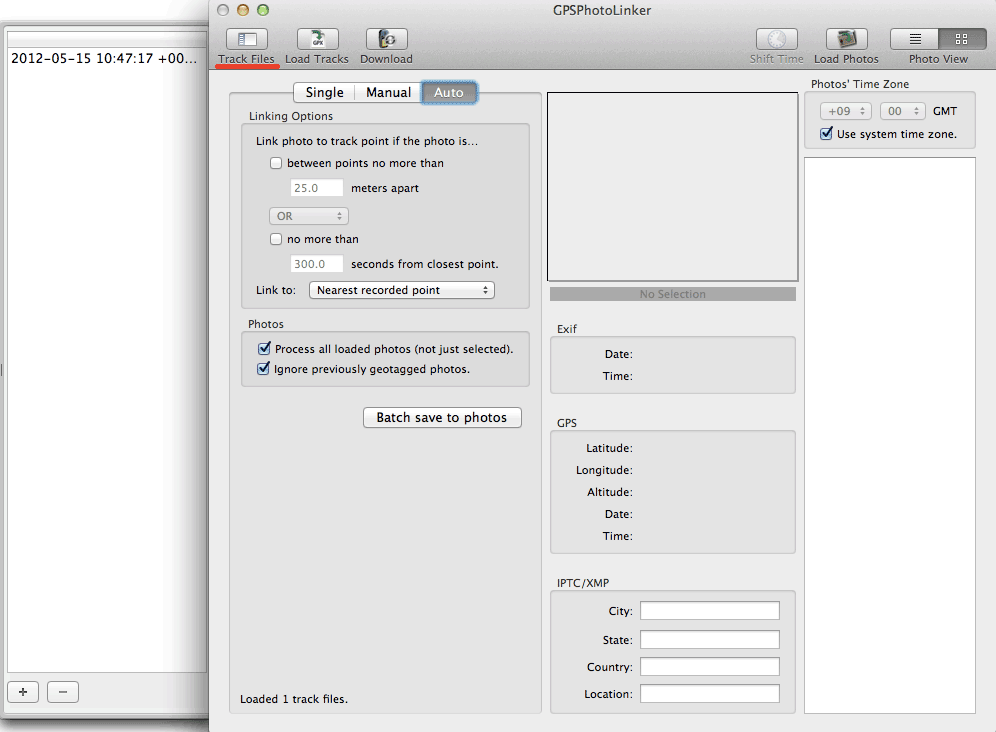
Task: Click Batch save to photos button
Action: (442, 417)
